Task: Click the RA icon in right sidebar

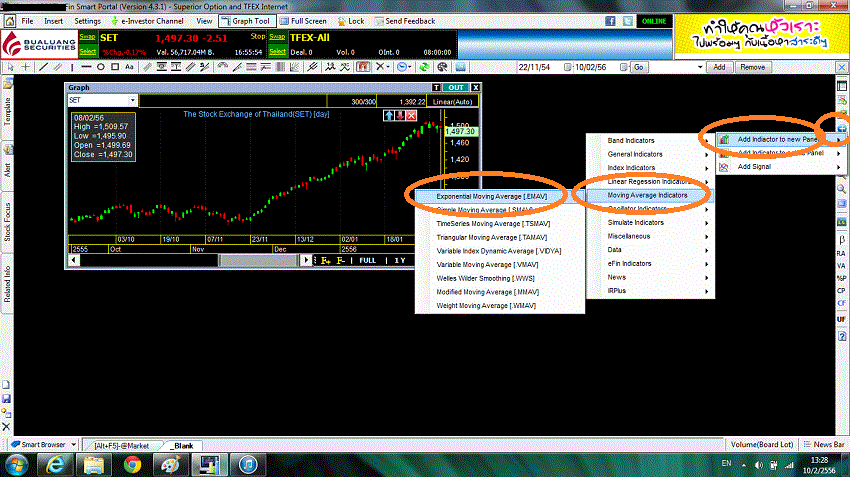Action: click(x=841, y=253)
